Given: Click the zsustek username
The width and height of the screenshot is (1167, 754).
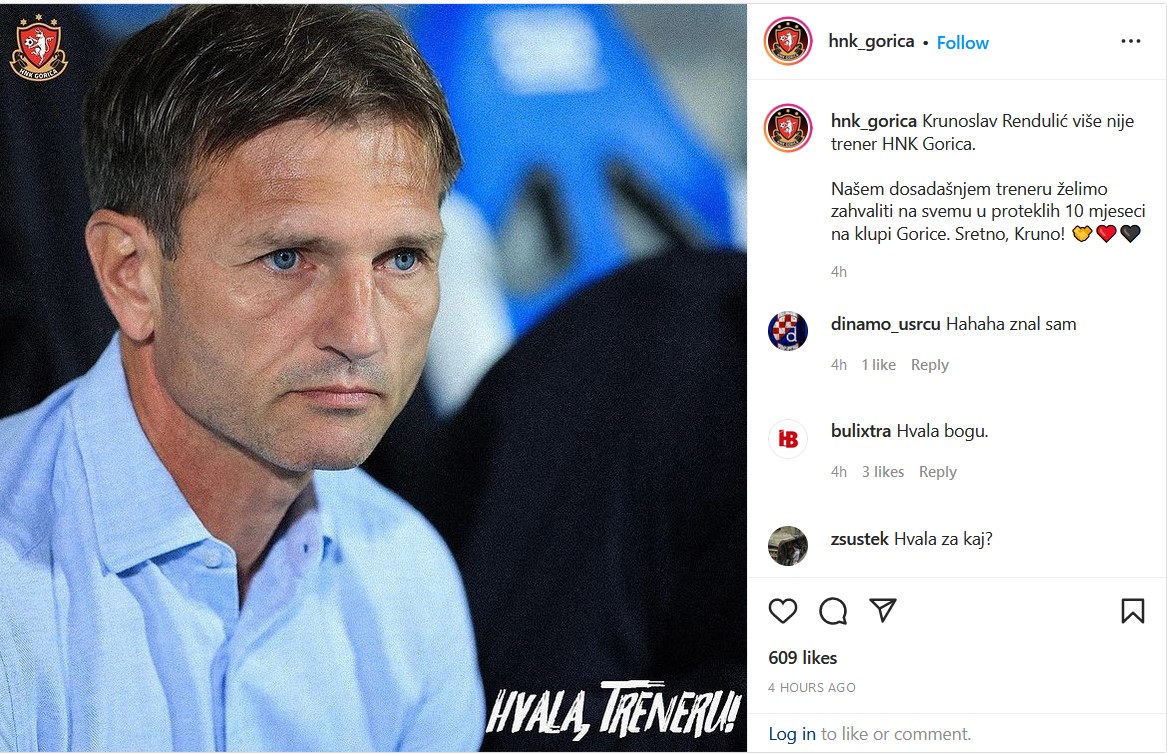Looking at the screenshot, I should coord(859,539).
